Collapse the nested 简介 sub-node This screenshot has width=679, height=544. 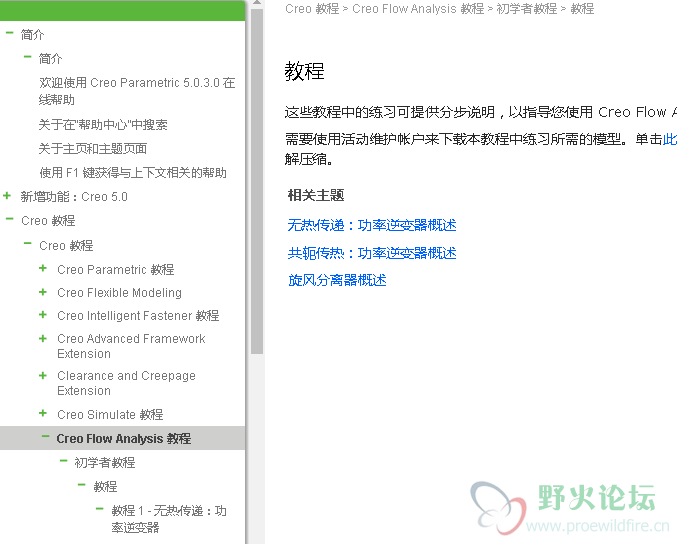click(27, 57)
